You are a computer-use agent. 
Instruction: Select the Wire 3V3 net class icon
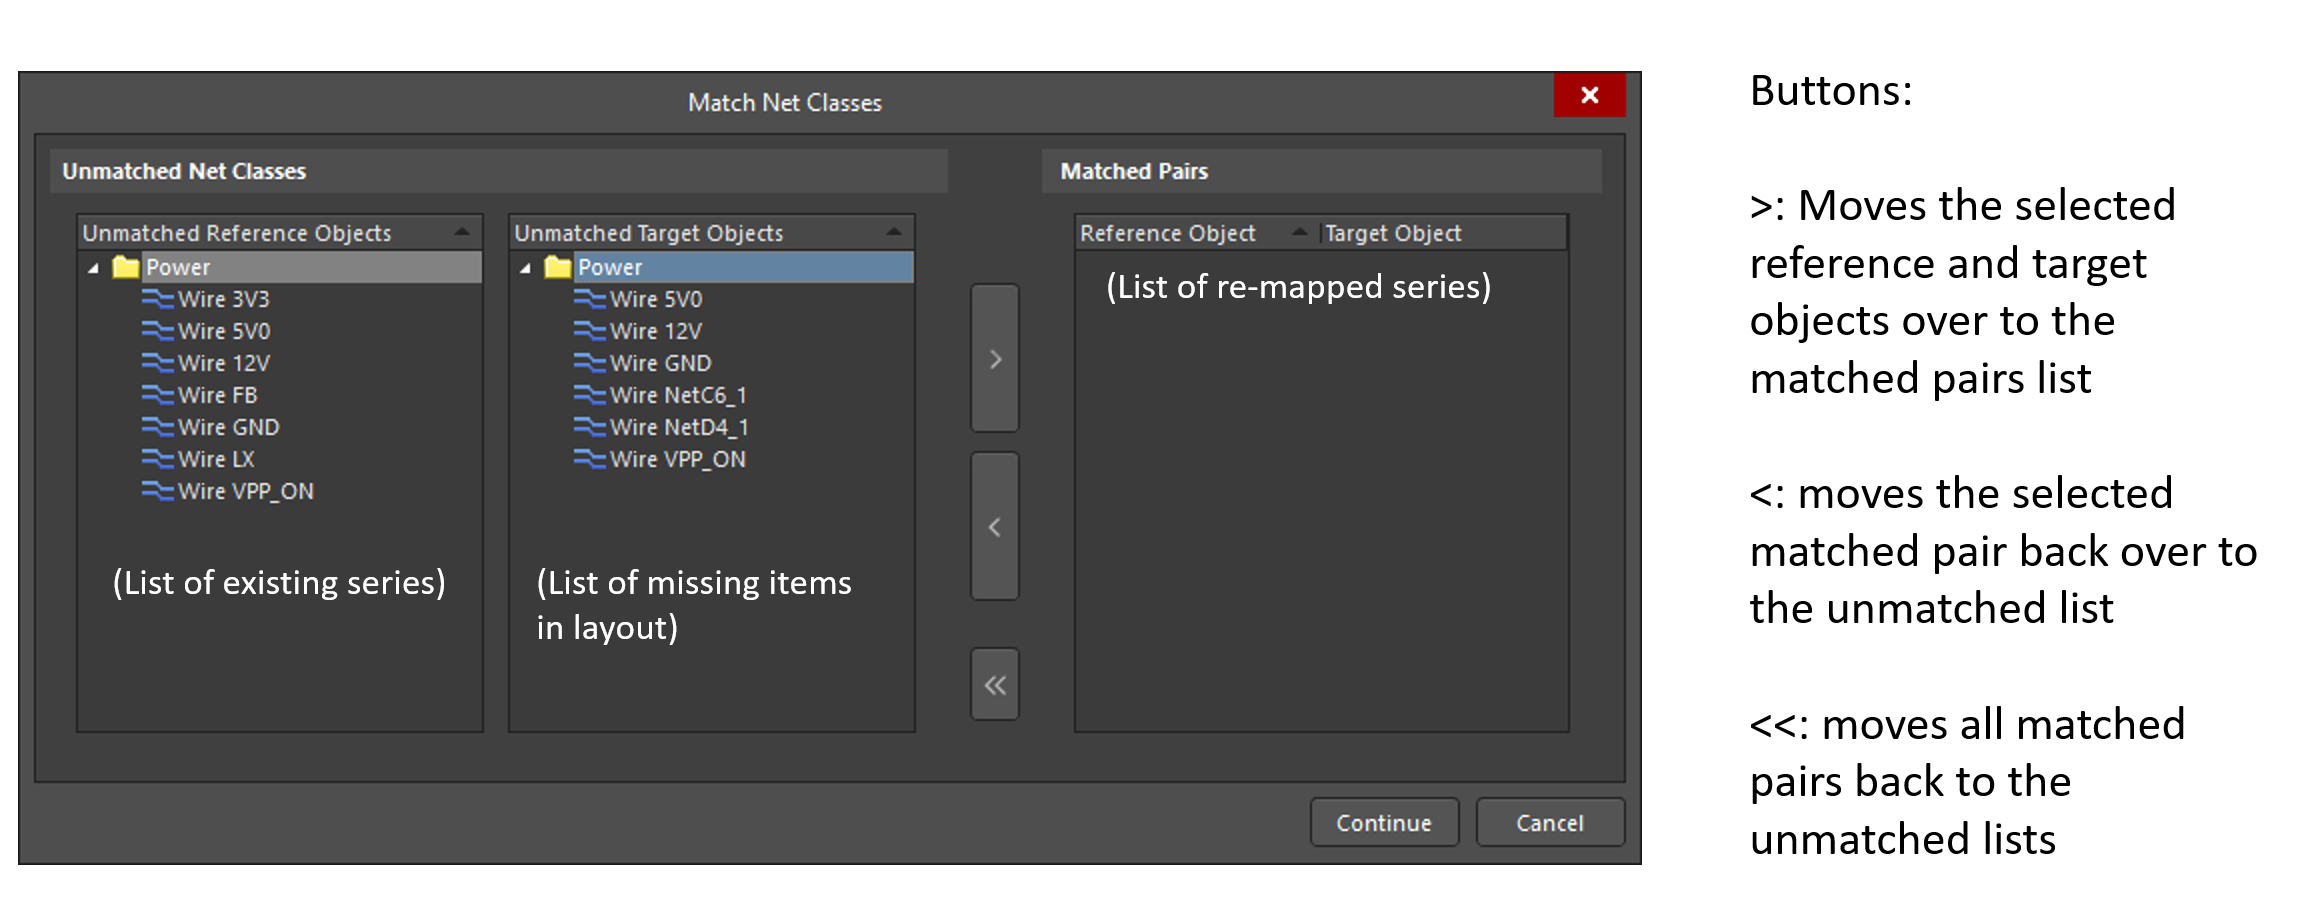[157, 299]
